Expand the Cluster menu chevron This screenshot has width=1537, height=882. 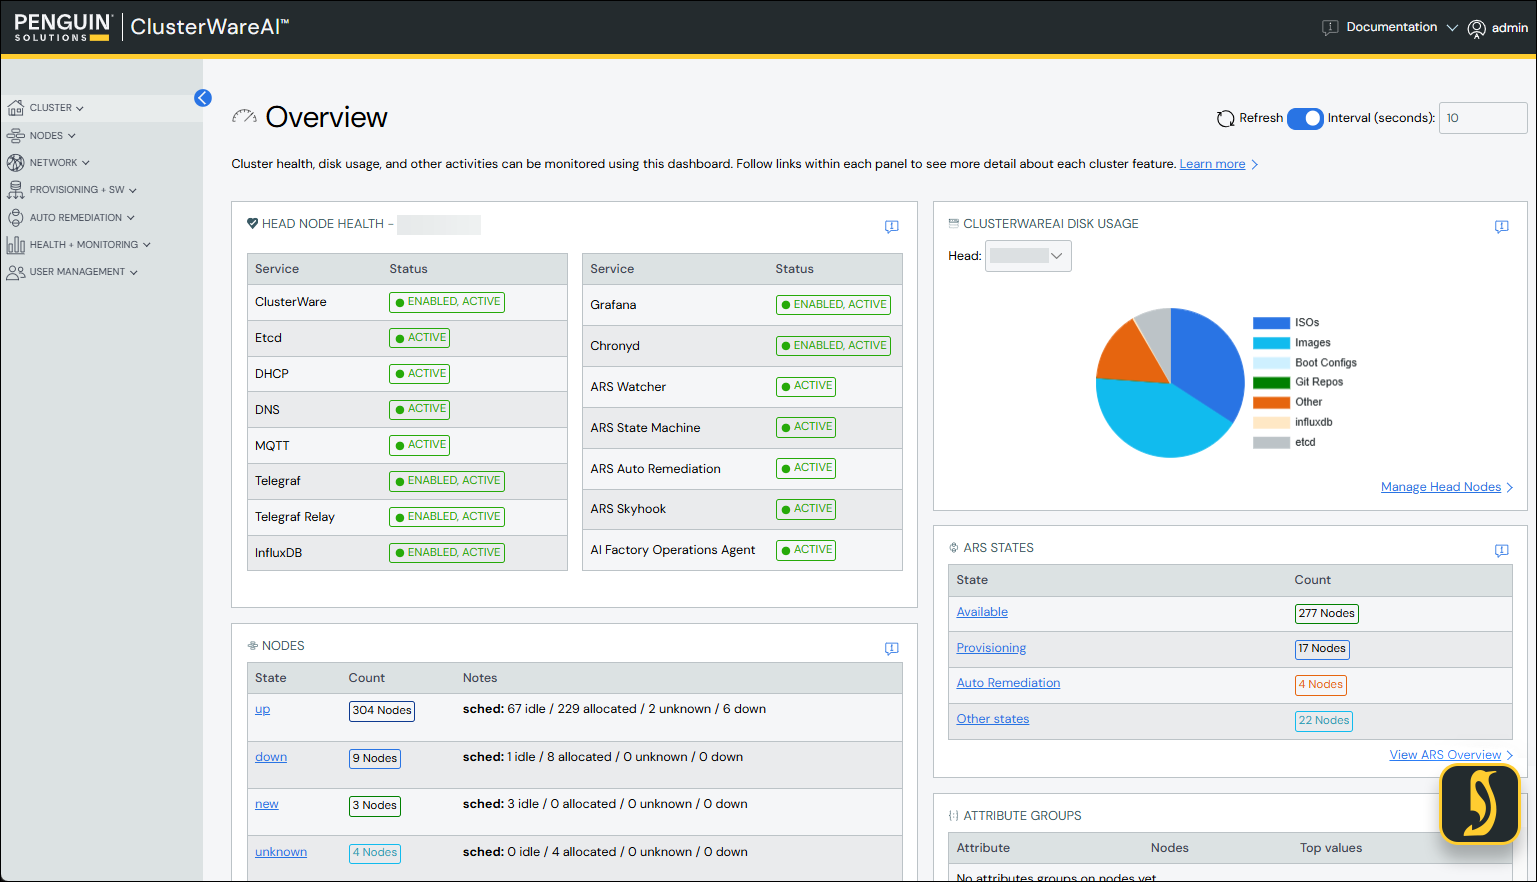(80, 108)
